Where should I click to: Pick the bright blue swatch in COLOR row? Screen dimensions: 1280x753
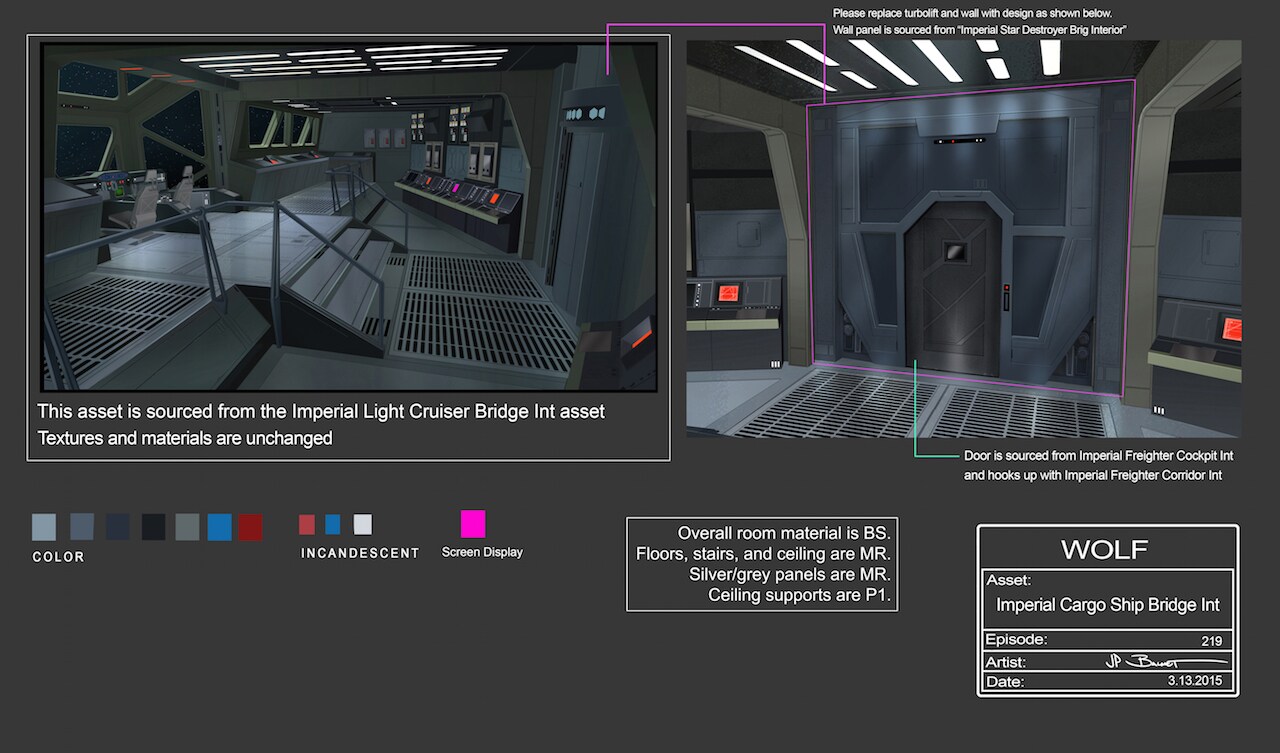point(220,527)
